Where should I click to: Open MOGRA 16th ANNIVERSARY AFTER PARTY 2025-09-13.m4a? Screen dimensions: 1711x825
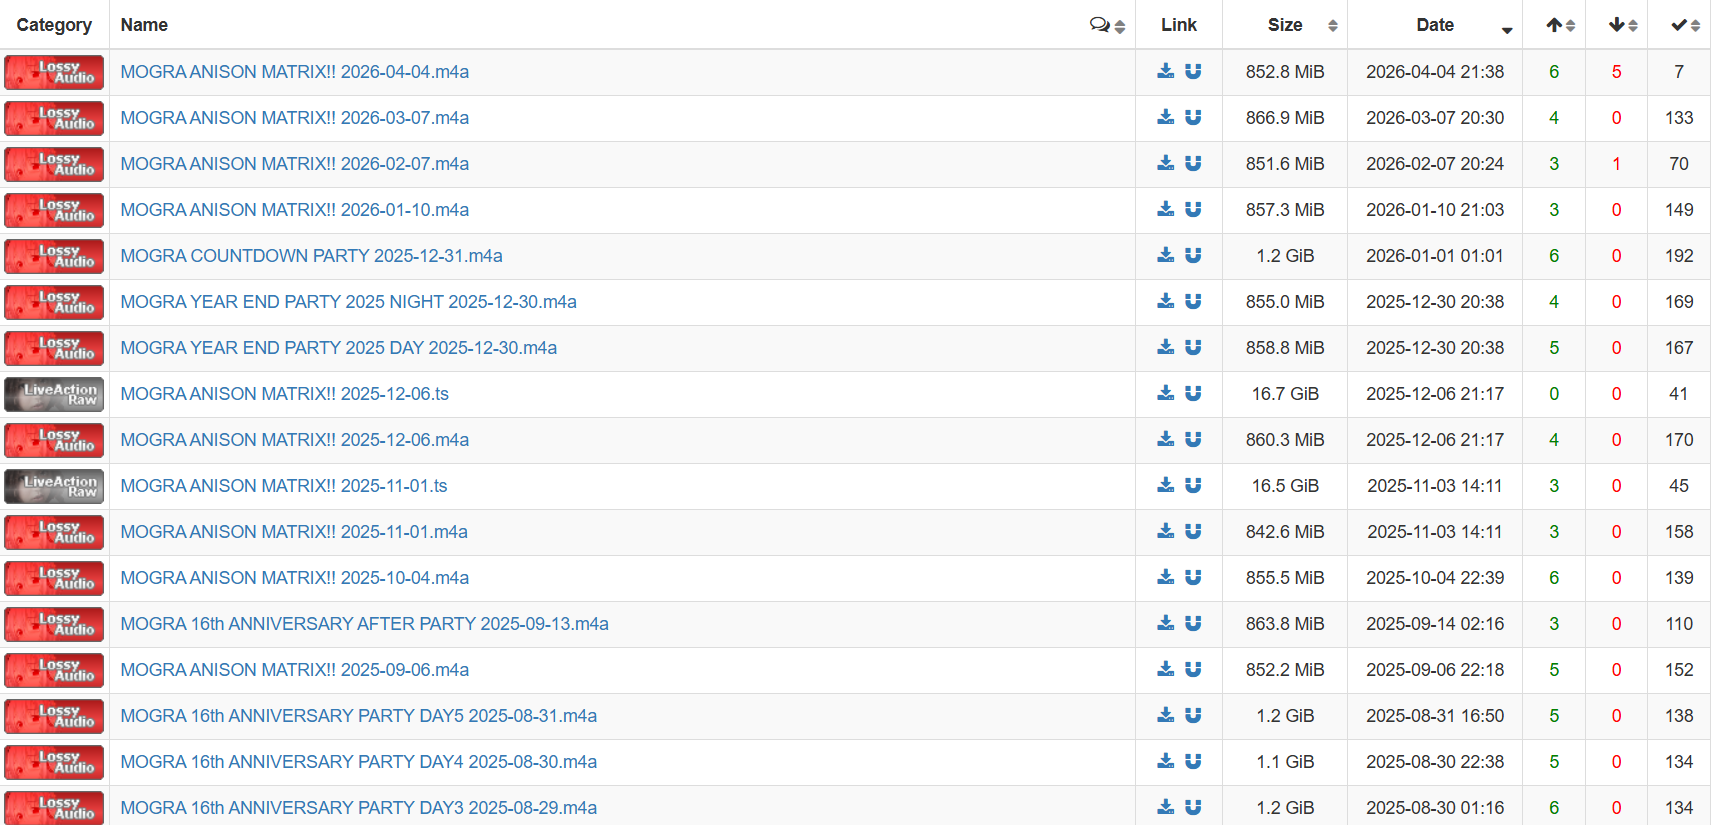(x=365, y=624)
